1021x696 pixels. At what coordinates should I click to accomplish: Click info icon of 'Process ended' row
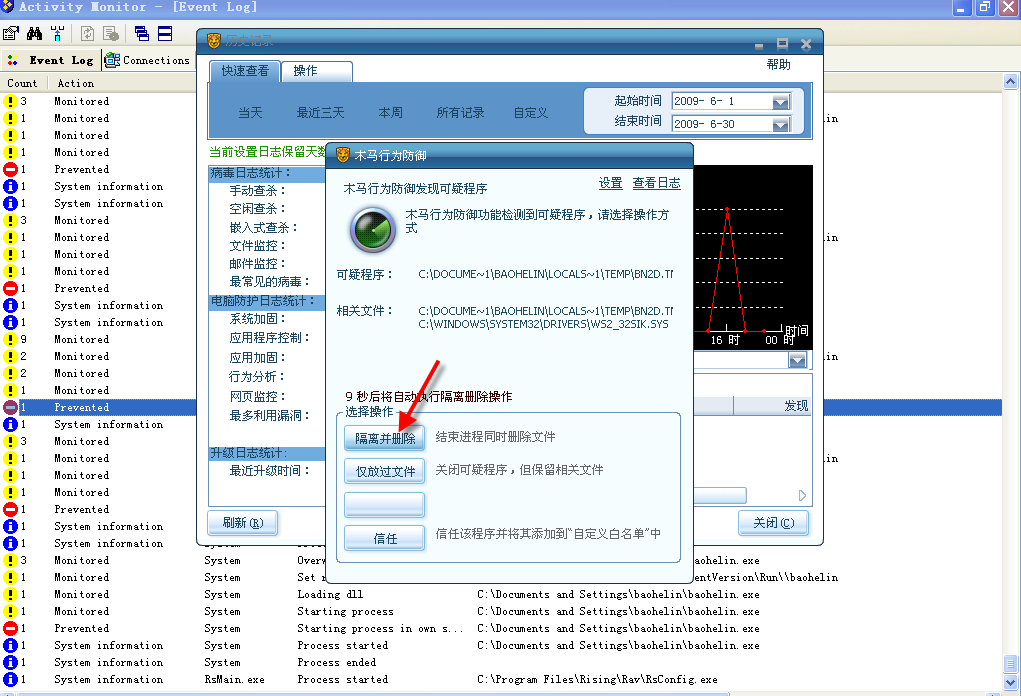pos(10,662)
